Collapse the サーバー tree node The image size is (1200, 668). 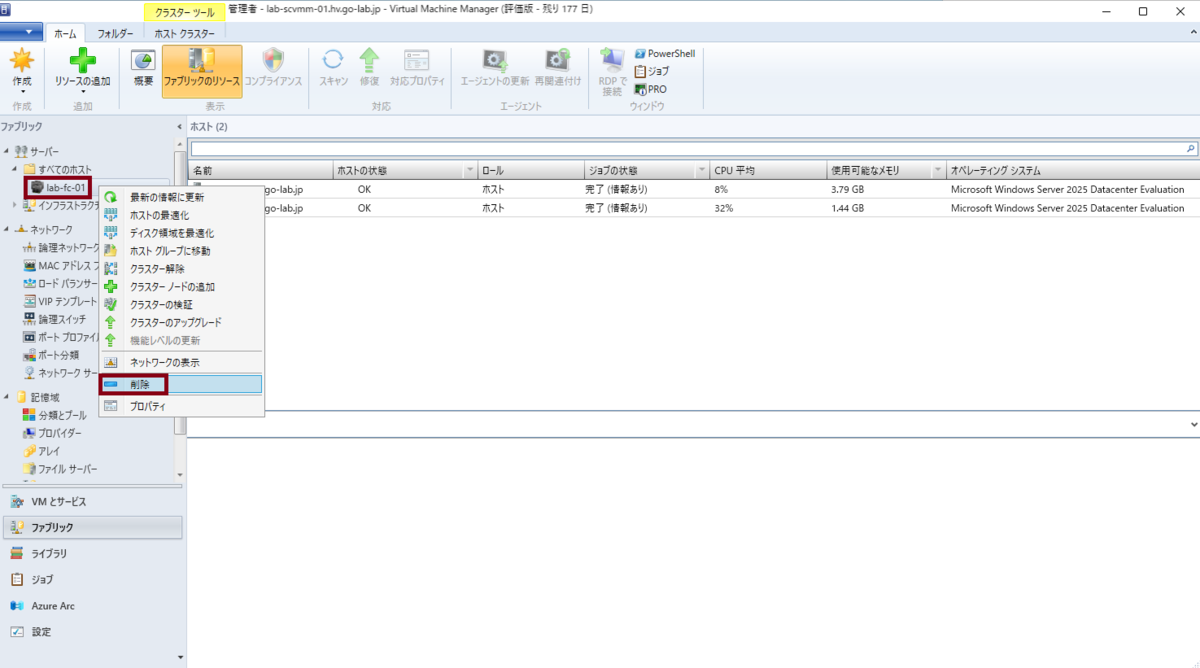[x=7, y=150]
